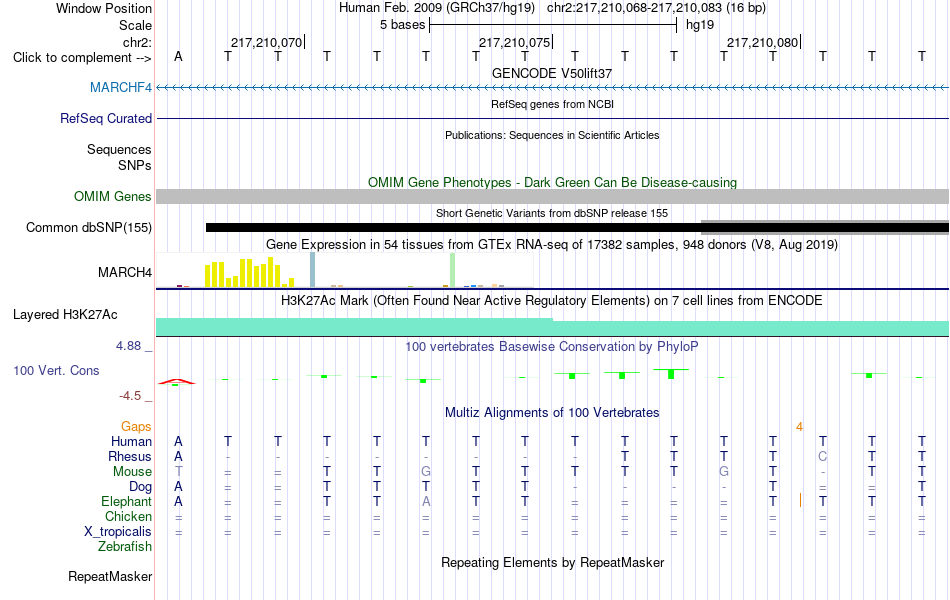Image resolution: width=950 pixels, height=600 pixels.
Task: Click the MARCH4 GTEx expression label
Action: pyautogui.click(x=125, y=272)
